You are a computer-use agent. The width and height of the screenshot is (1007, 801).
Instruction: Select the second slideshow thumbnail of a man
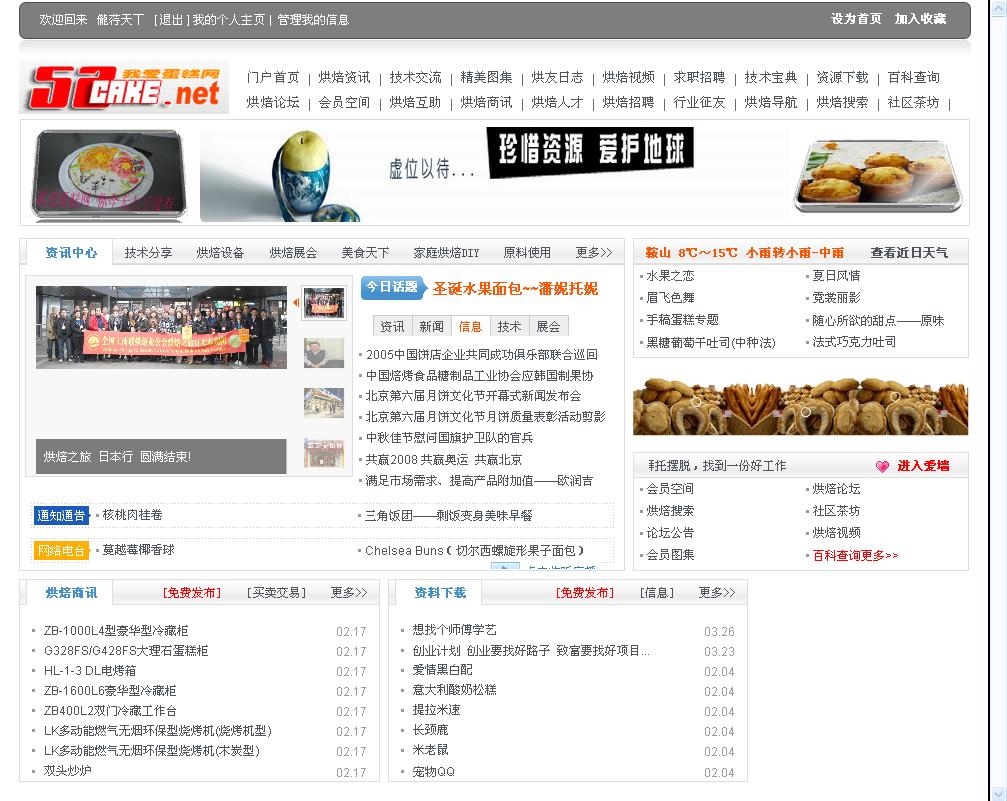(324, 353)
